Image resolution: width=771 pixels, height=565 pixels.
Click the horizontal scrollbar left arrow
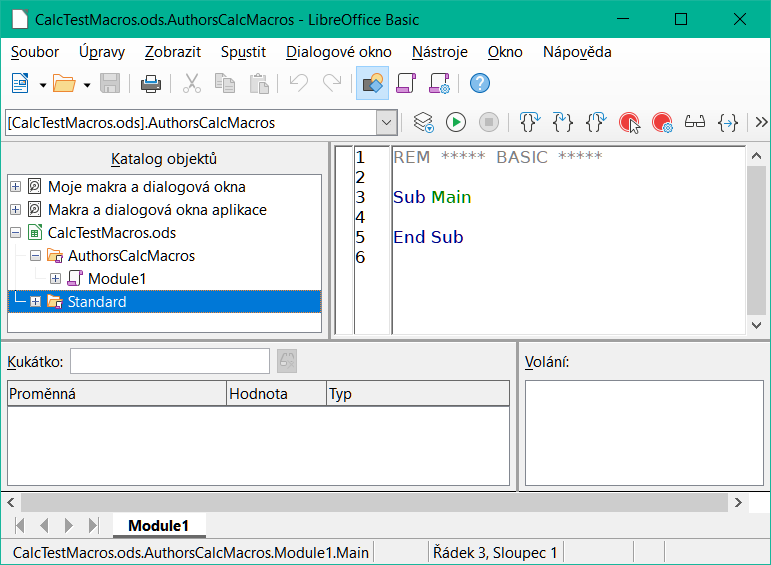(x=11, y=503)
